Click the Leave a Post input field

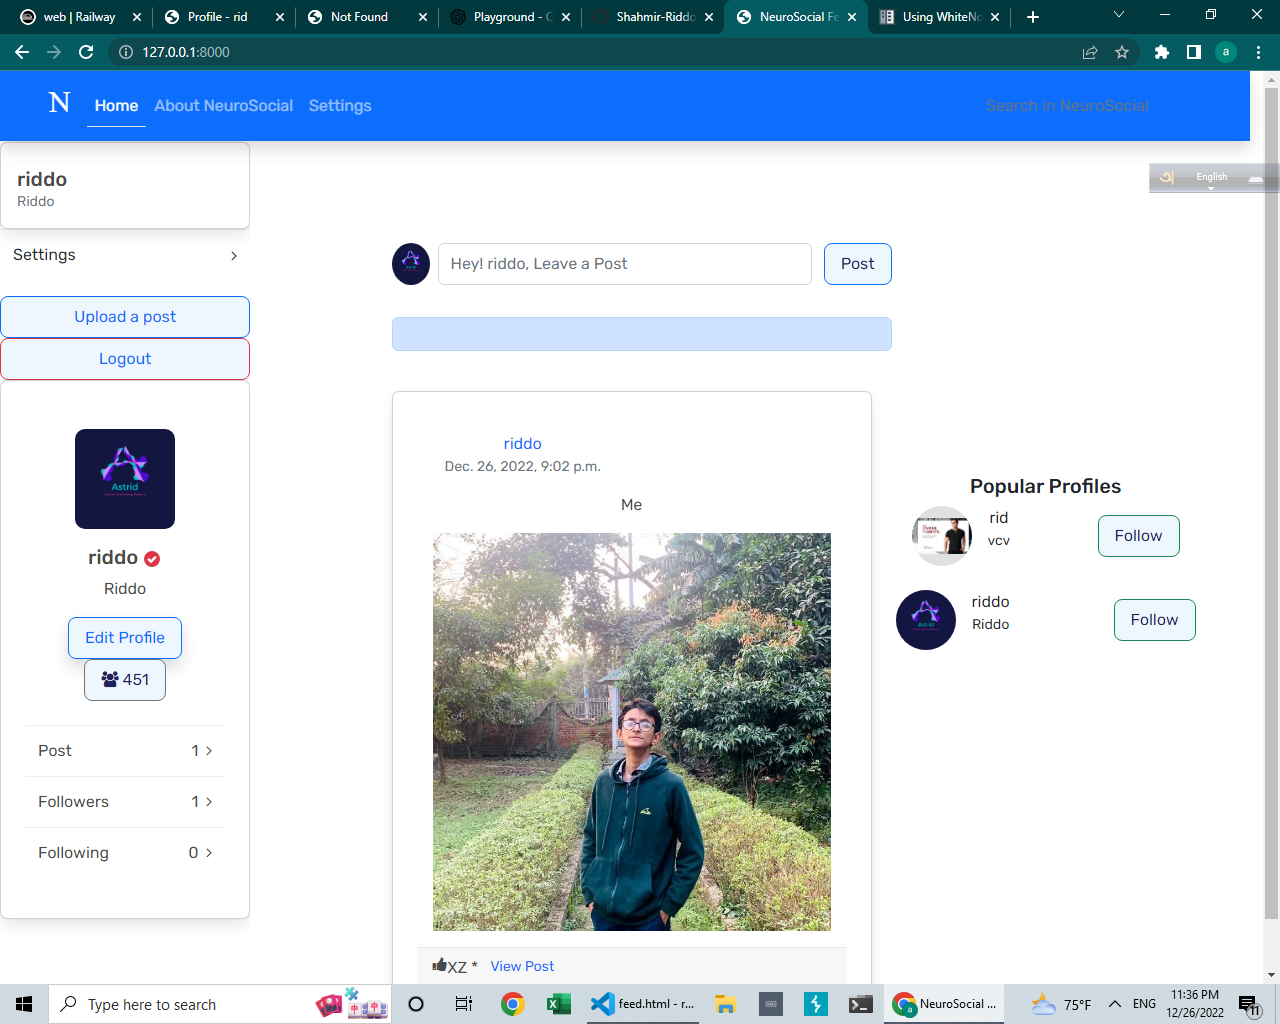pyautogui.click(x=625, y=264)
